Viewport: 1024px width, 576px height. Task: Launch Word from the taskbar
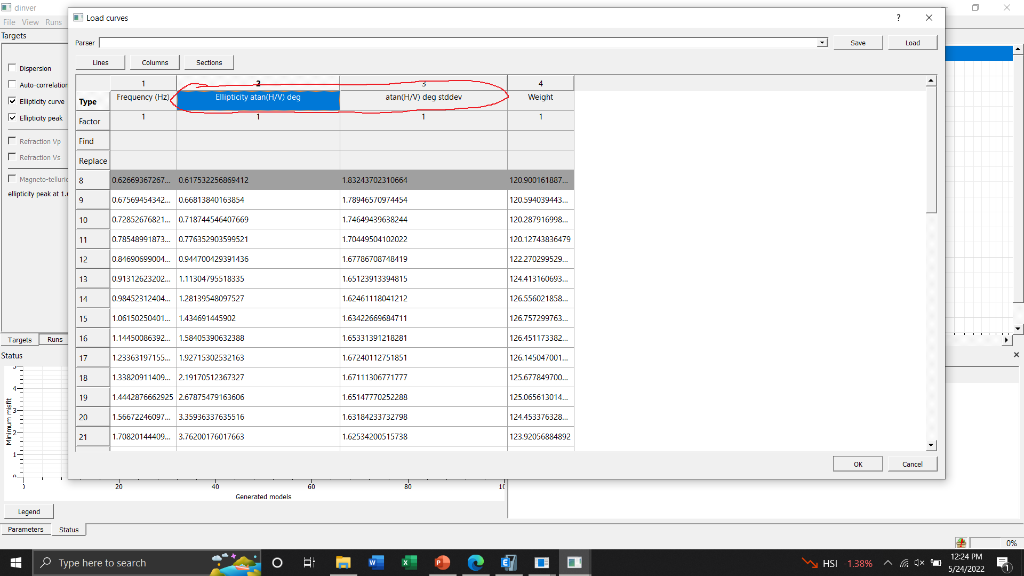click(x=377, y=562)
